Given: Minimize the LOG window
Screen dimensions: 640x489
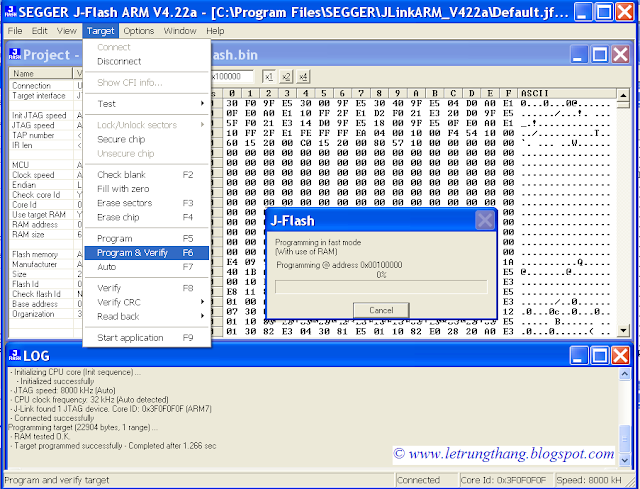Looking at the screenshot, I should point(577,356).
